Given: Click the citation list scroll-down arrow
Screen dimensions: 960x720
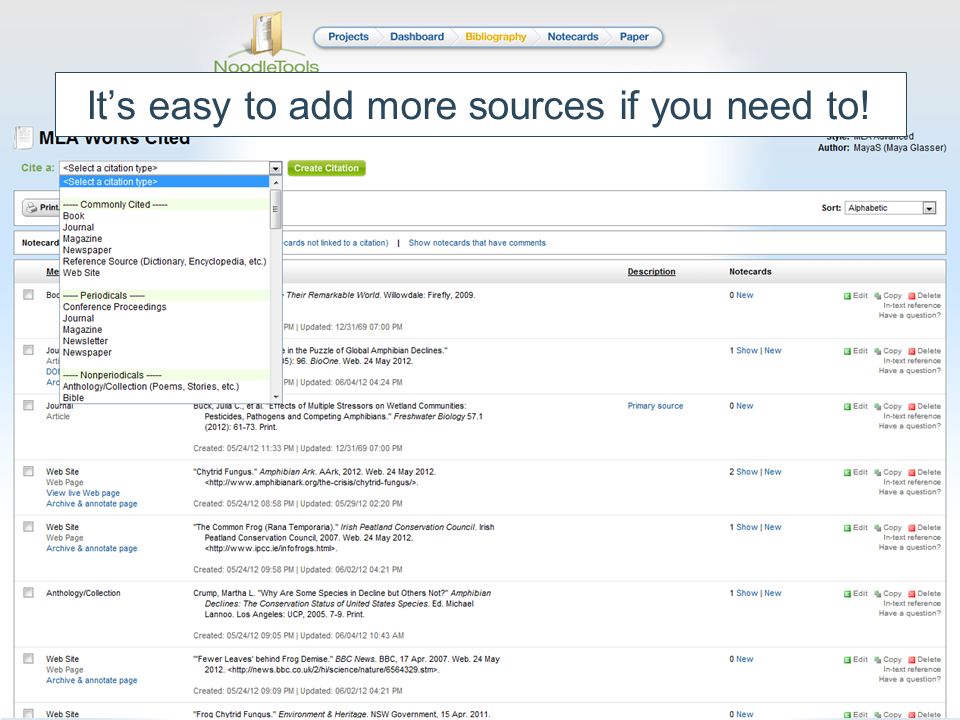Looking at the screenshot, I should pos(276,397).
